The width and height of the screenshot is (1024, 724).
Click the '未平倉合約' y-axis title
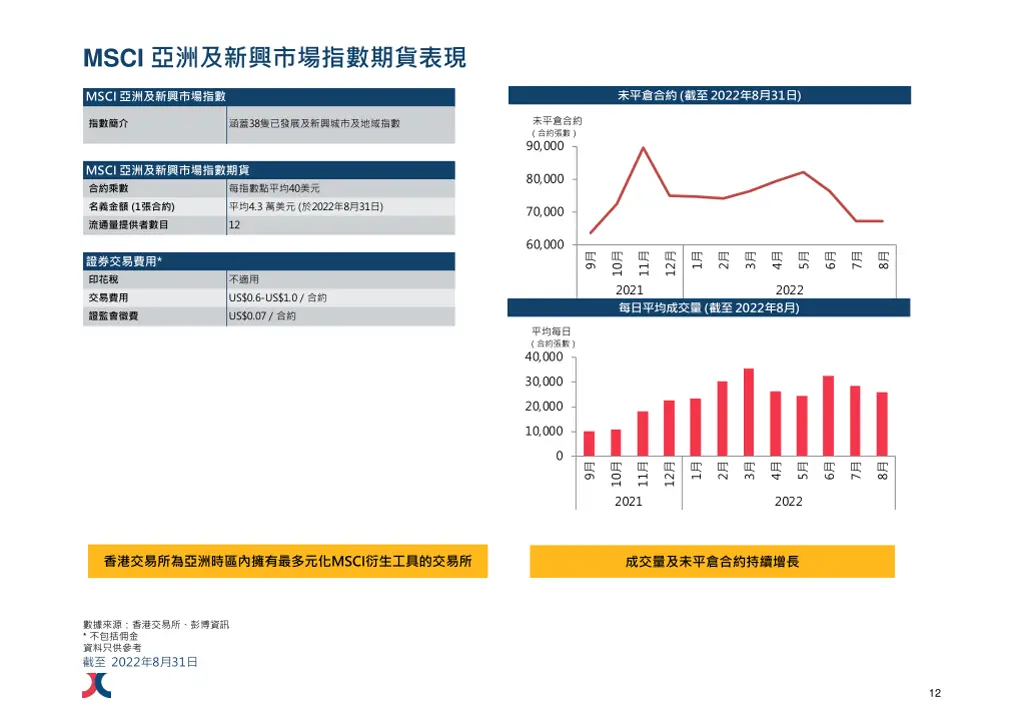tap(556, 121)
